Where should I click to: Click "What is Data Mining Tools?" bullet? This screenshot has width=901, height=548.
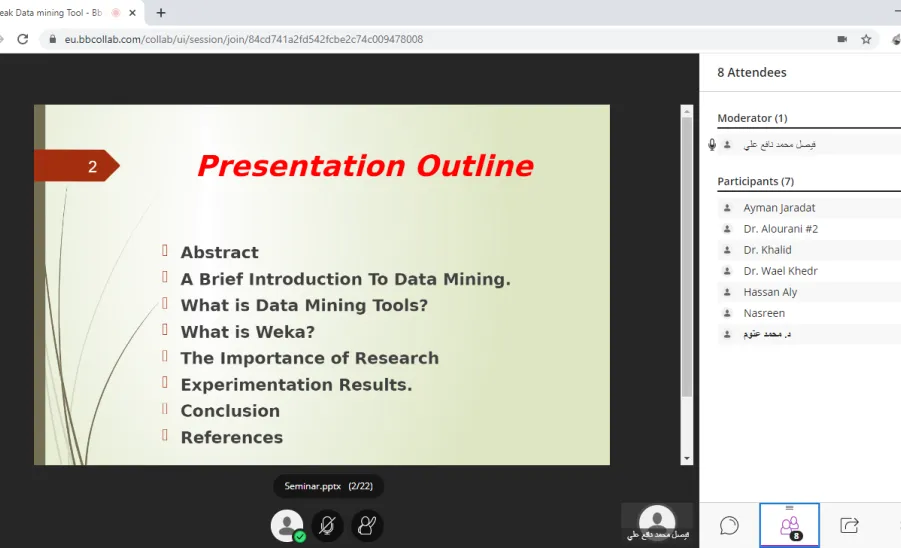pos(305,305)
